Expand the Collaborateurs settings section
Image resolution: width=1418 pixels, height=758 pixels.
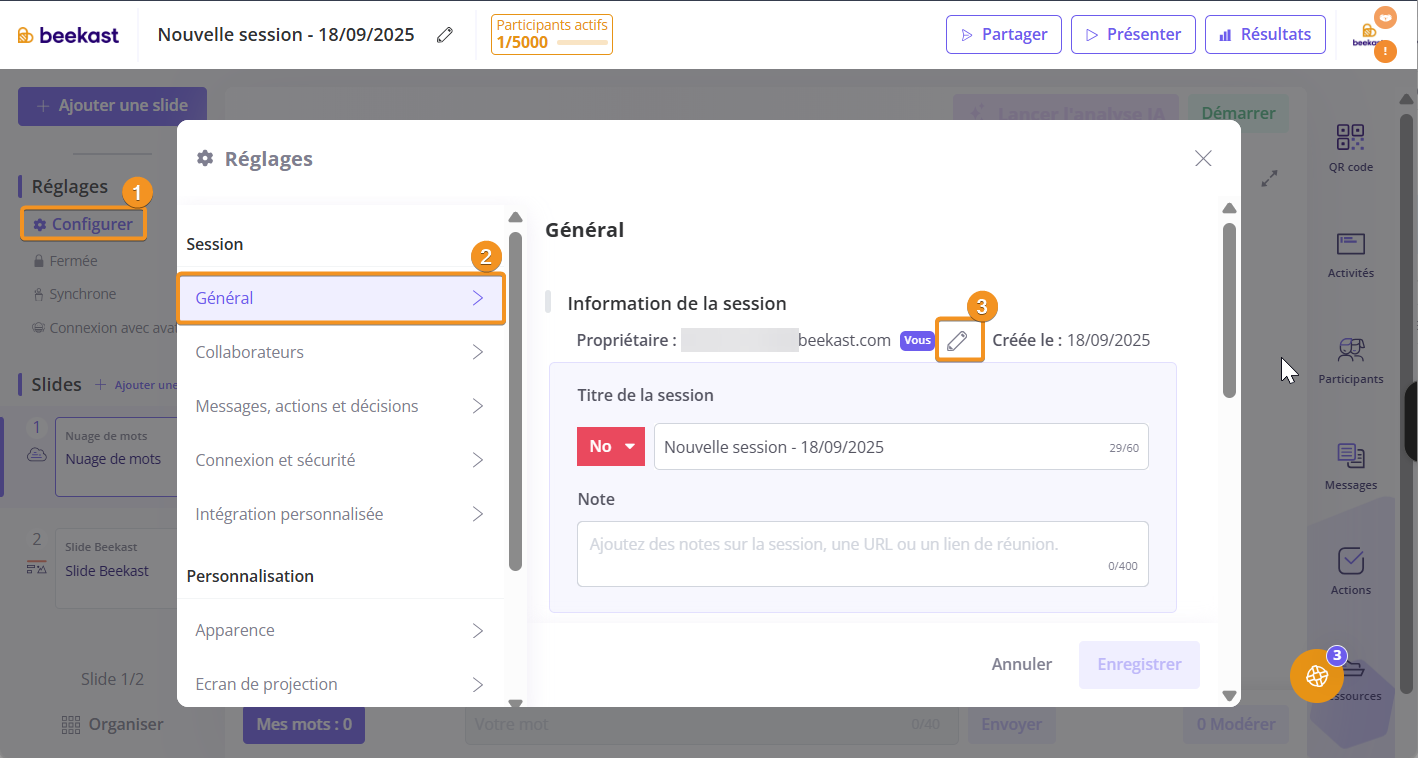[340, 352]
